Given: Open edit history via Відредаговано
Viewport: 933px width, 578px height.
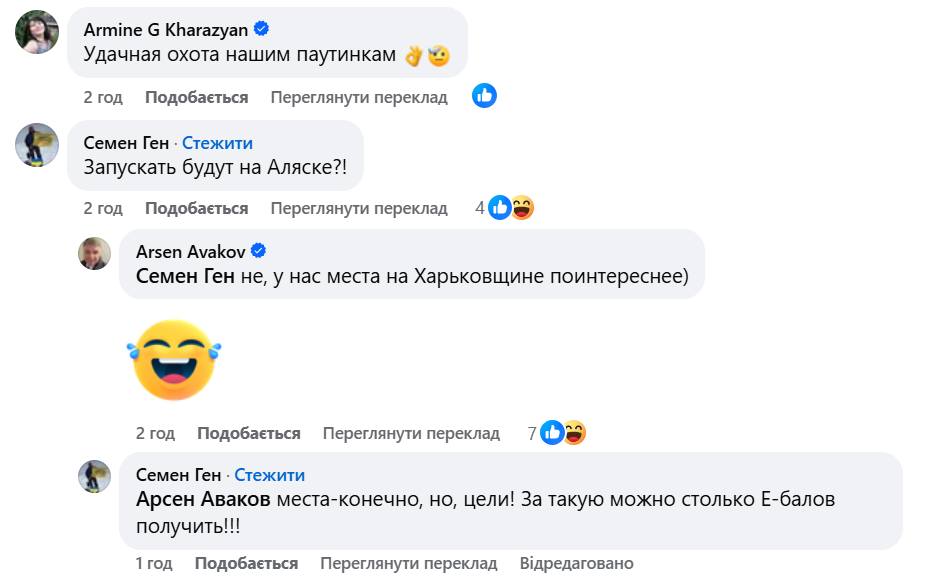Looking at the screenshot, I should click(576, 563).
